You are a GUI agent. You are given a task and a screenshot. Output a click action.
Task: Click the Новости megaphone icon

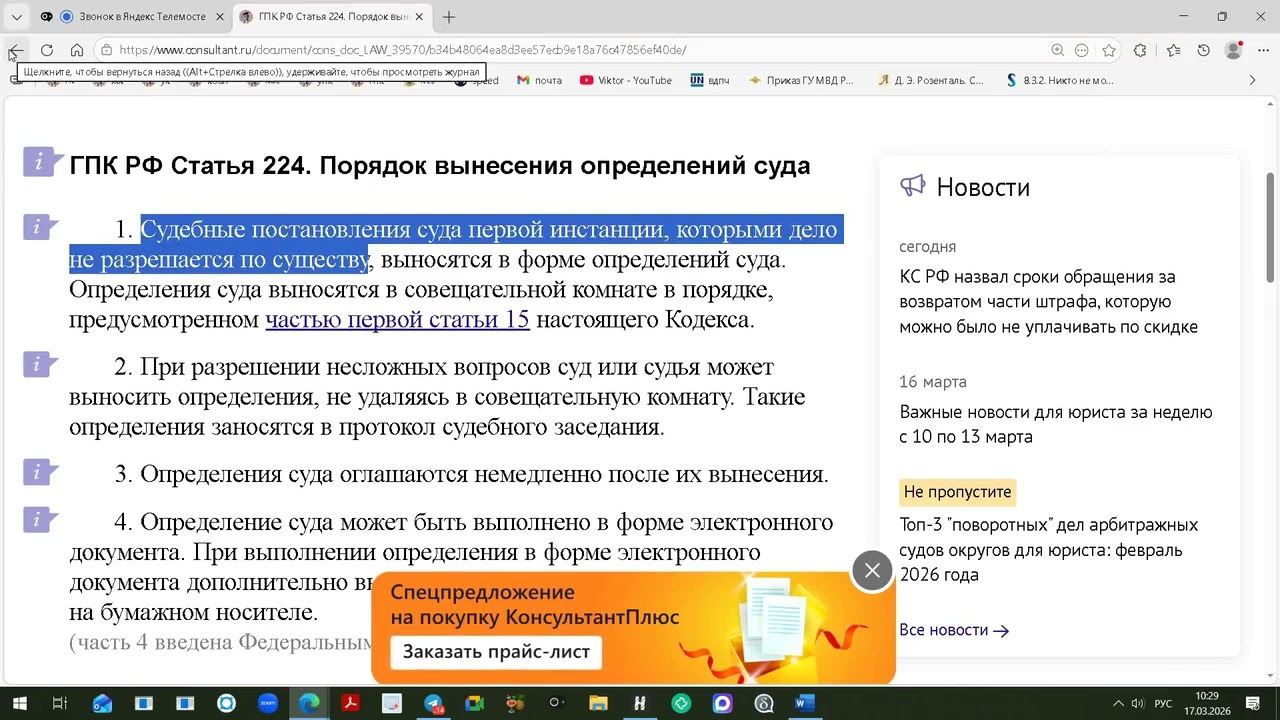pyautogui.click(x=912, y=187)
